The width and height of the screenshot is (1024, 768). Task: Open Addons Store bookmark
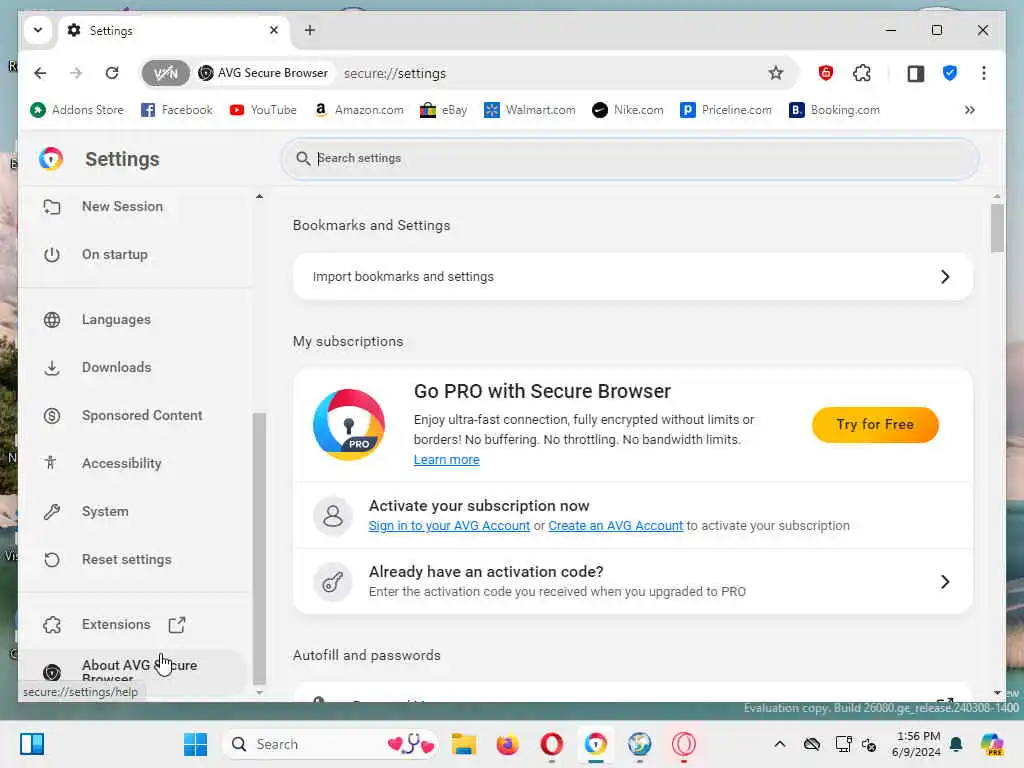click(77, 110)
